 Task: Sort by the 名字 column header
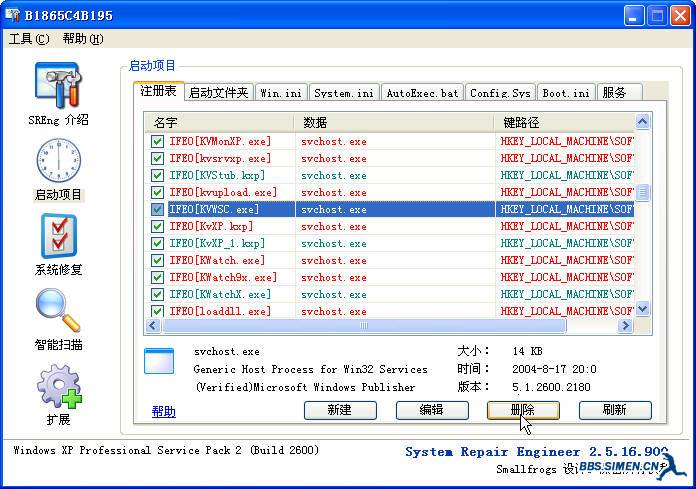coord(219,122)
